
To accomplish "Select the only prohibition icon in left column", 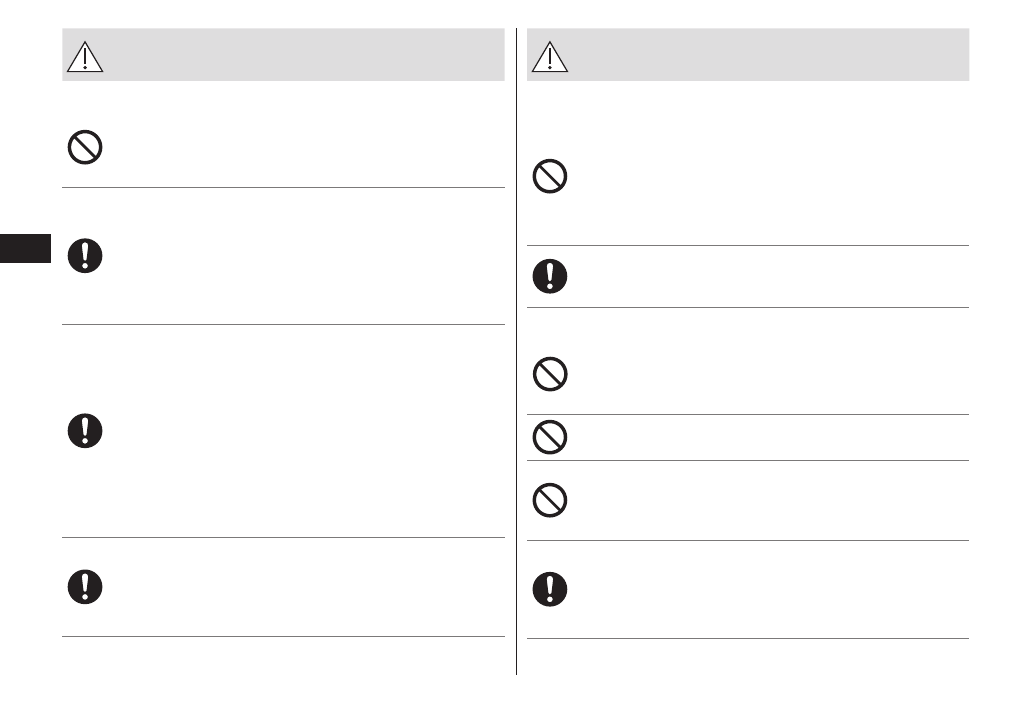I will point(84,149).
